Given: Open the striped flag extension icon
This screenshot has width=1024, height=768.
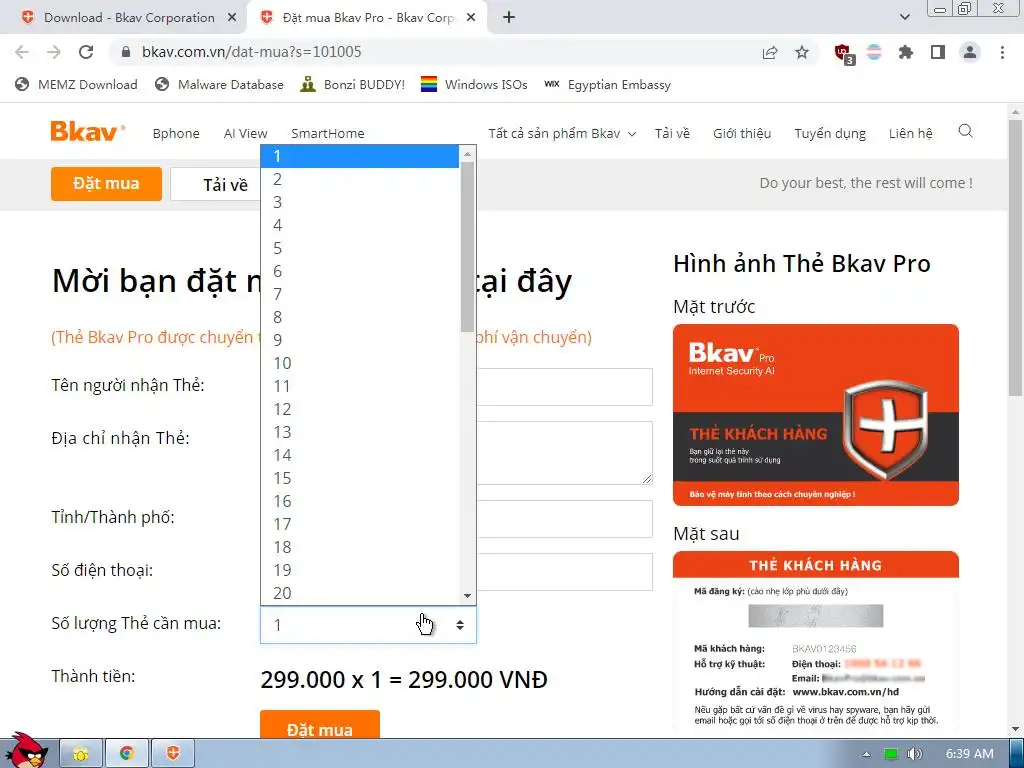Looking at the screenshot, I should (x=874, y=52).
